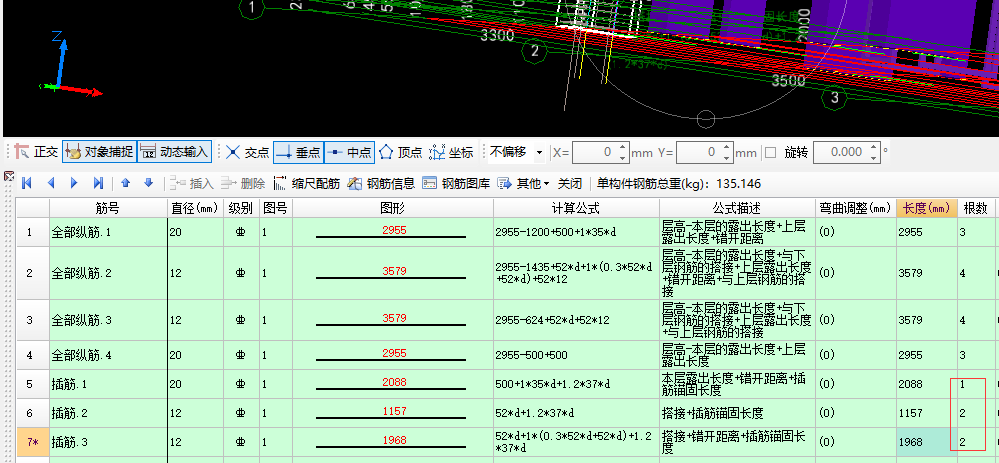This screenshot has width=999, height=463.
Task: Click formula cell 2955-1200+500+1*35*d
Action: coord(576,232)
